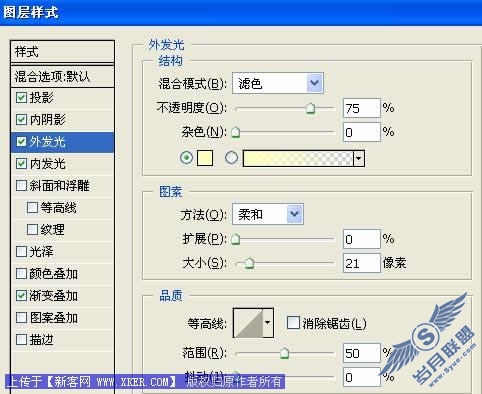Open the 光泽 satin settings row

pyautogui.click(x=62, y=252)
